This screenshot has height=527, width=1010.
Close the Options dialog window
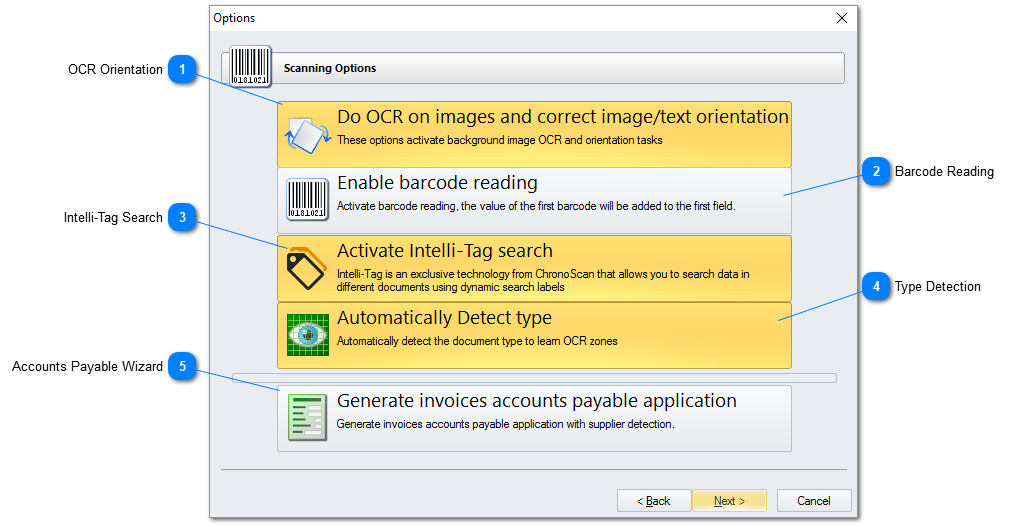pos(841,18)
